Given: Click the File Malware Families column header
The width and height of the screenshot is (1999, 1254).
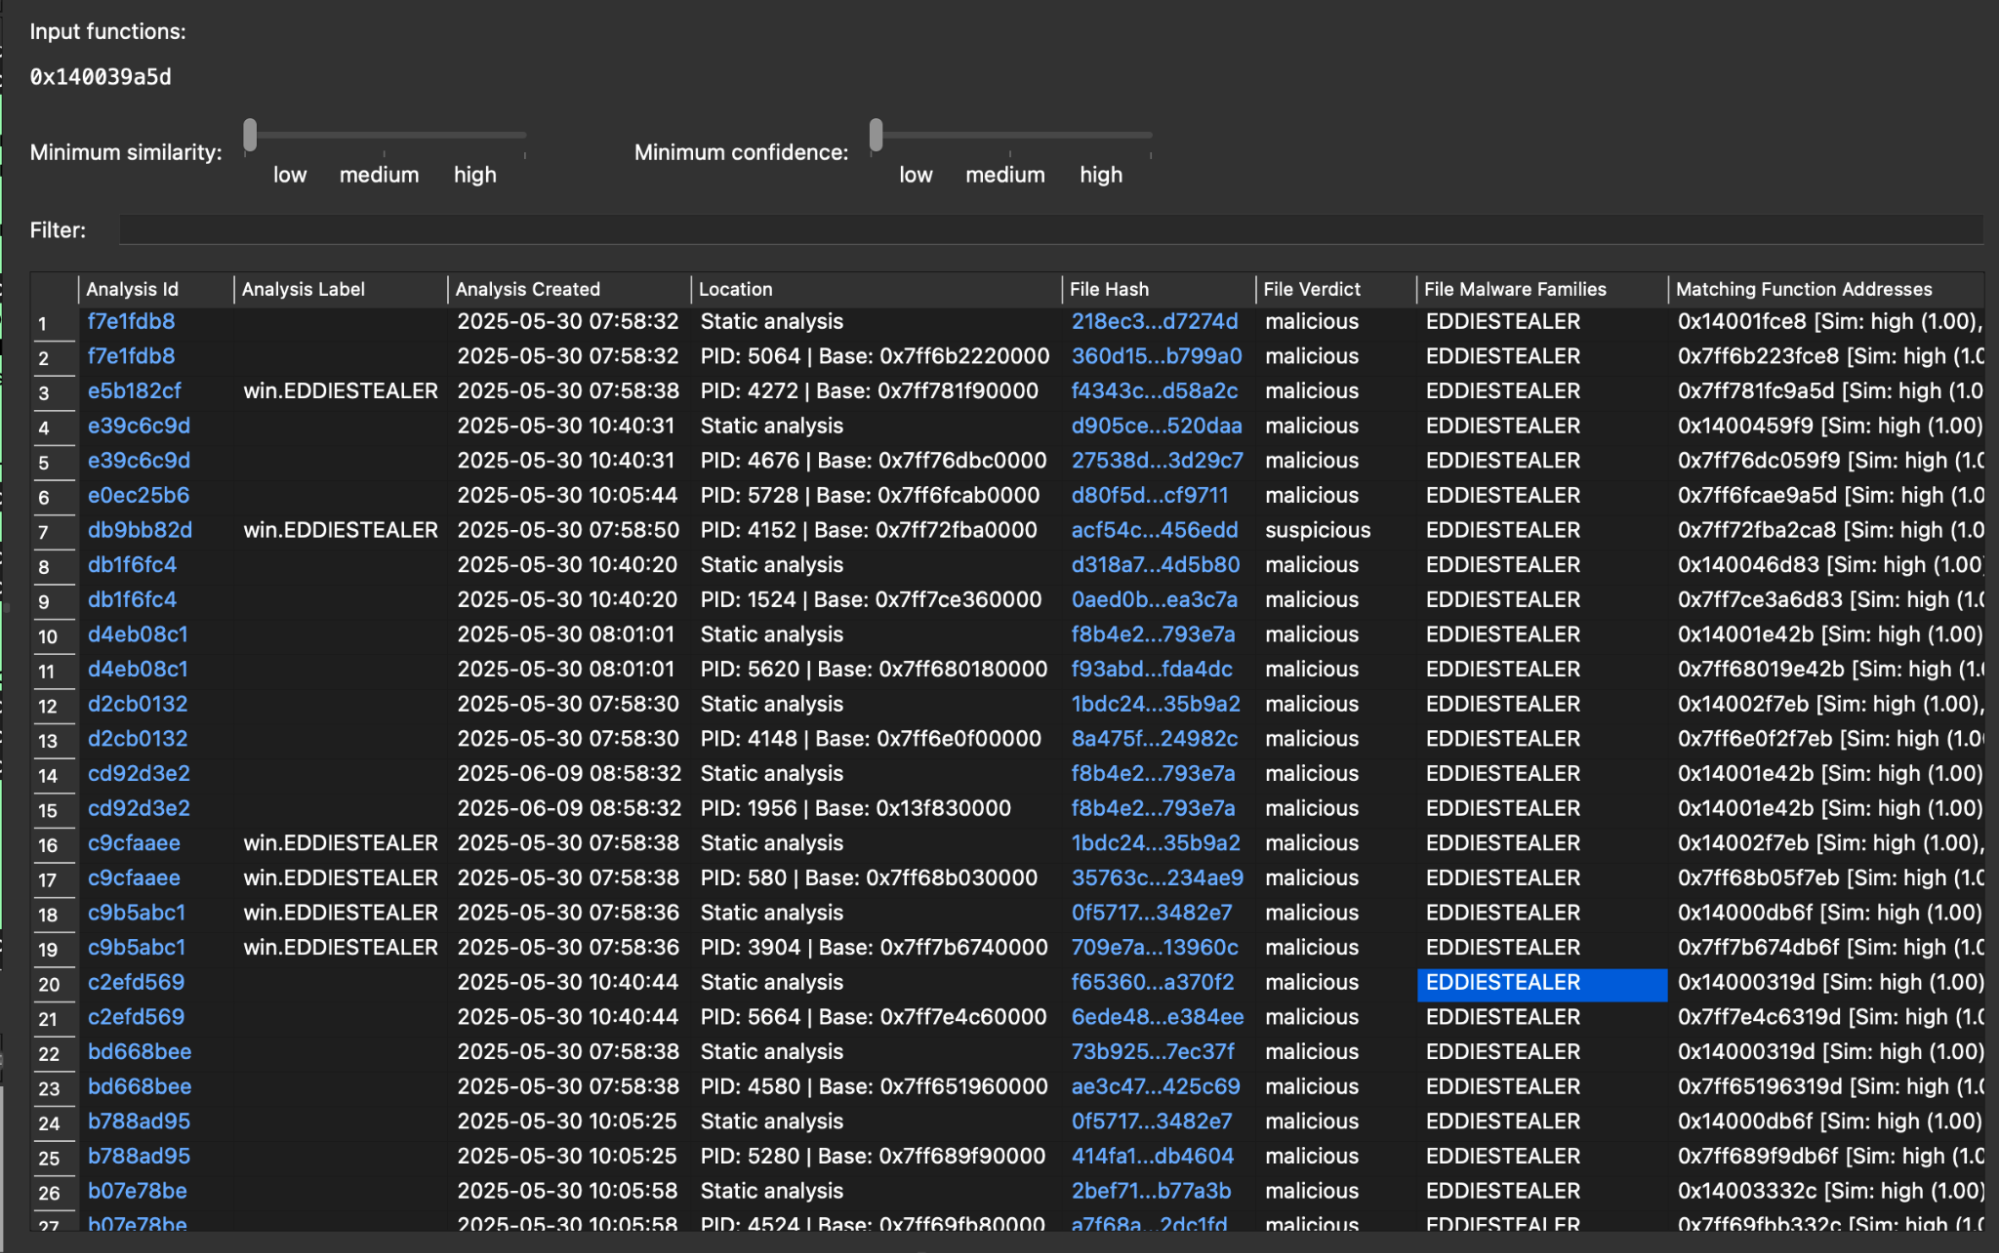Looking at the screenshot, I should click(x=1514, y=289).
